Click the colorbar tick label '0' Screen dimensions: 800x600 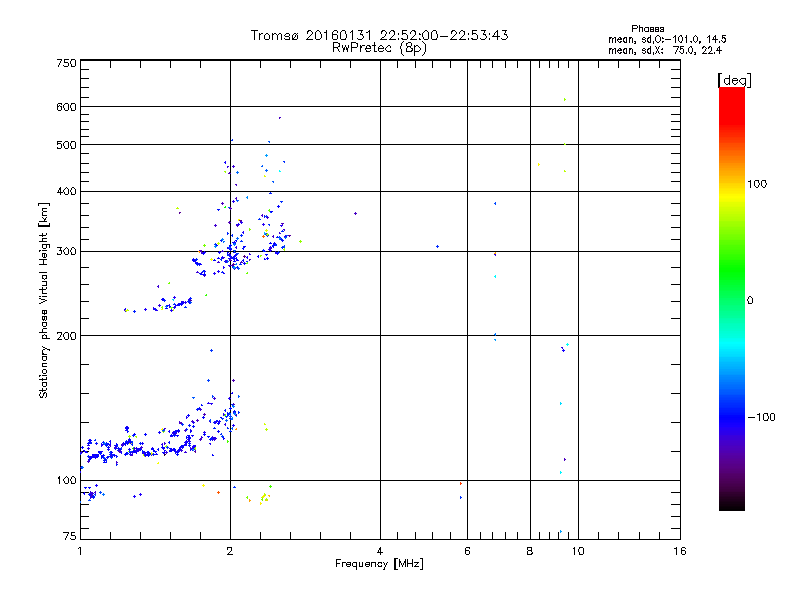(750, 300)
